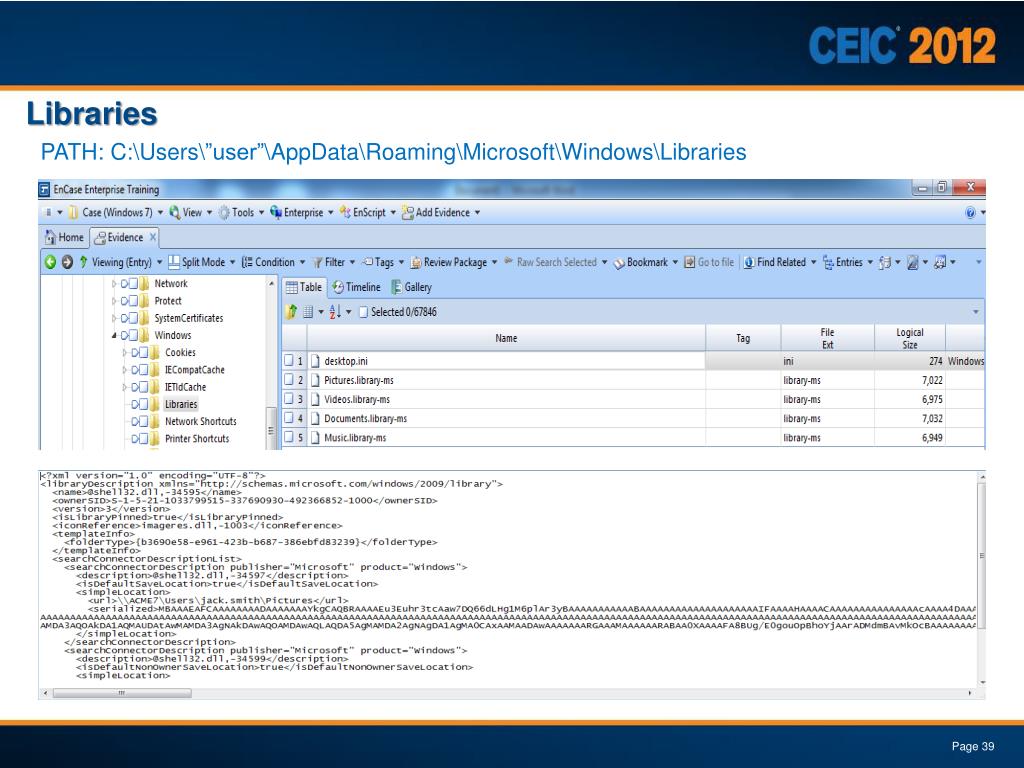Click the Name column header
This screenshot has height=768, width=1024.
(506, 338)
